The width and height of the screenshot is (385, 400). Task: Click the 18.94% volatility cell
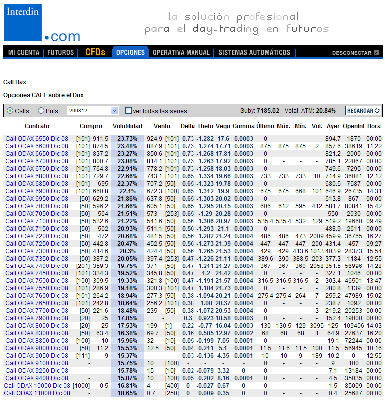127,296
